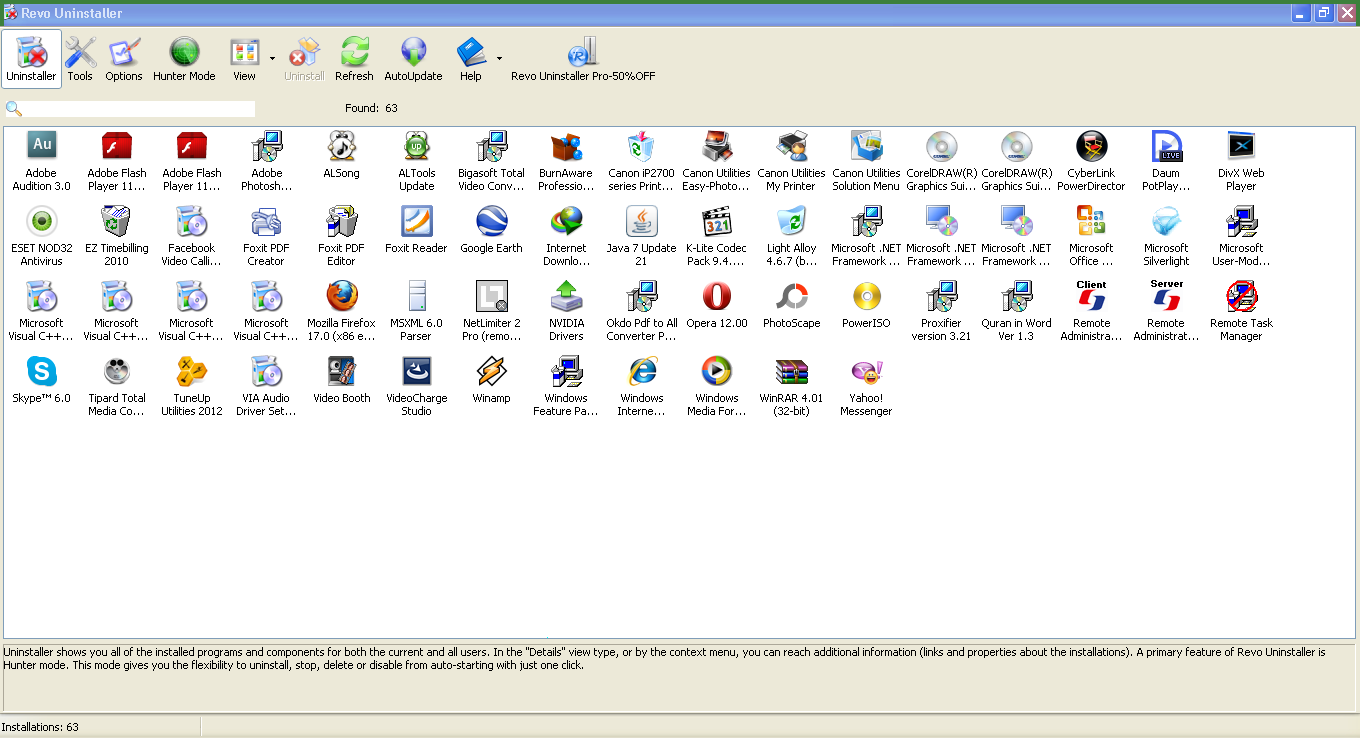Open the Tools panel

point(80,59)
